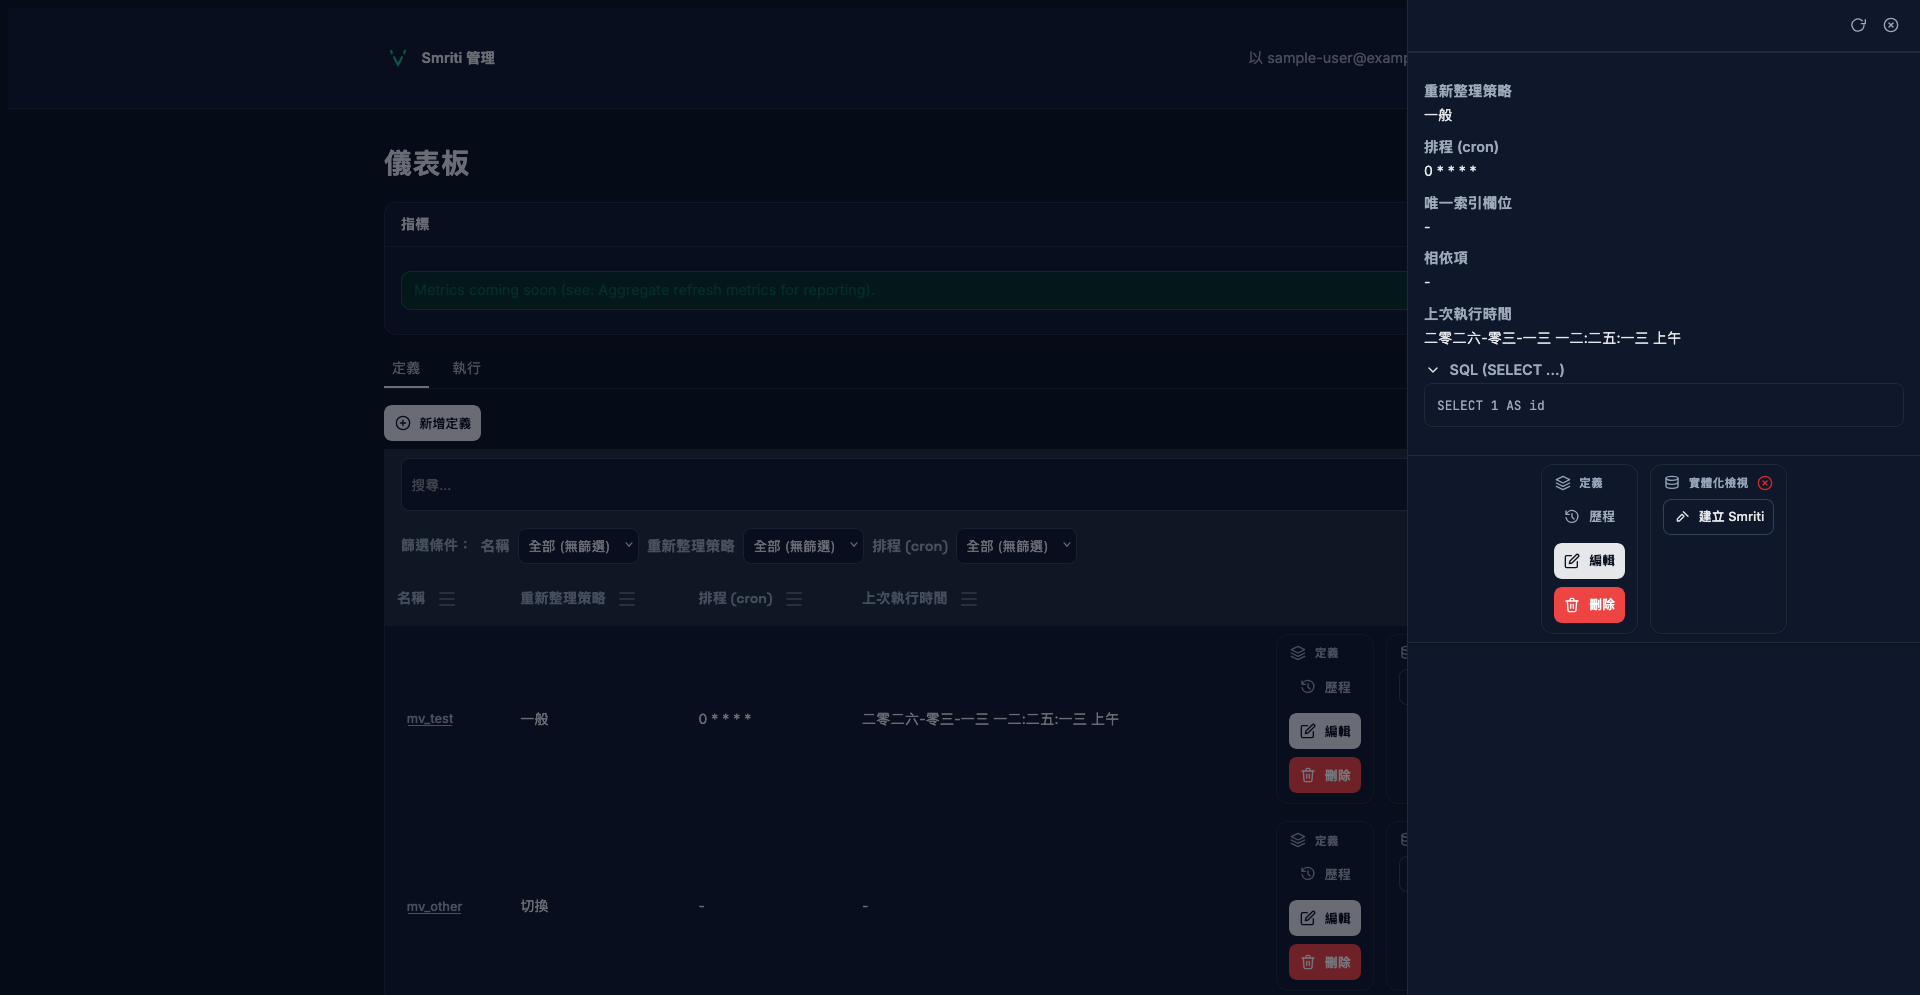Viewport: 1920px width, 995px height.
Task: Open 上次執行時間 column menu icon
Action: 969,599
